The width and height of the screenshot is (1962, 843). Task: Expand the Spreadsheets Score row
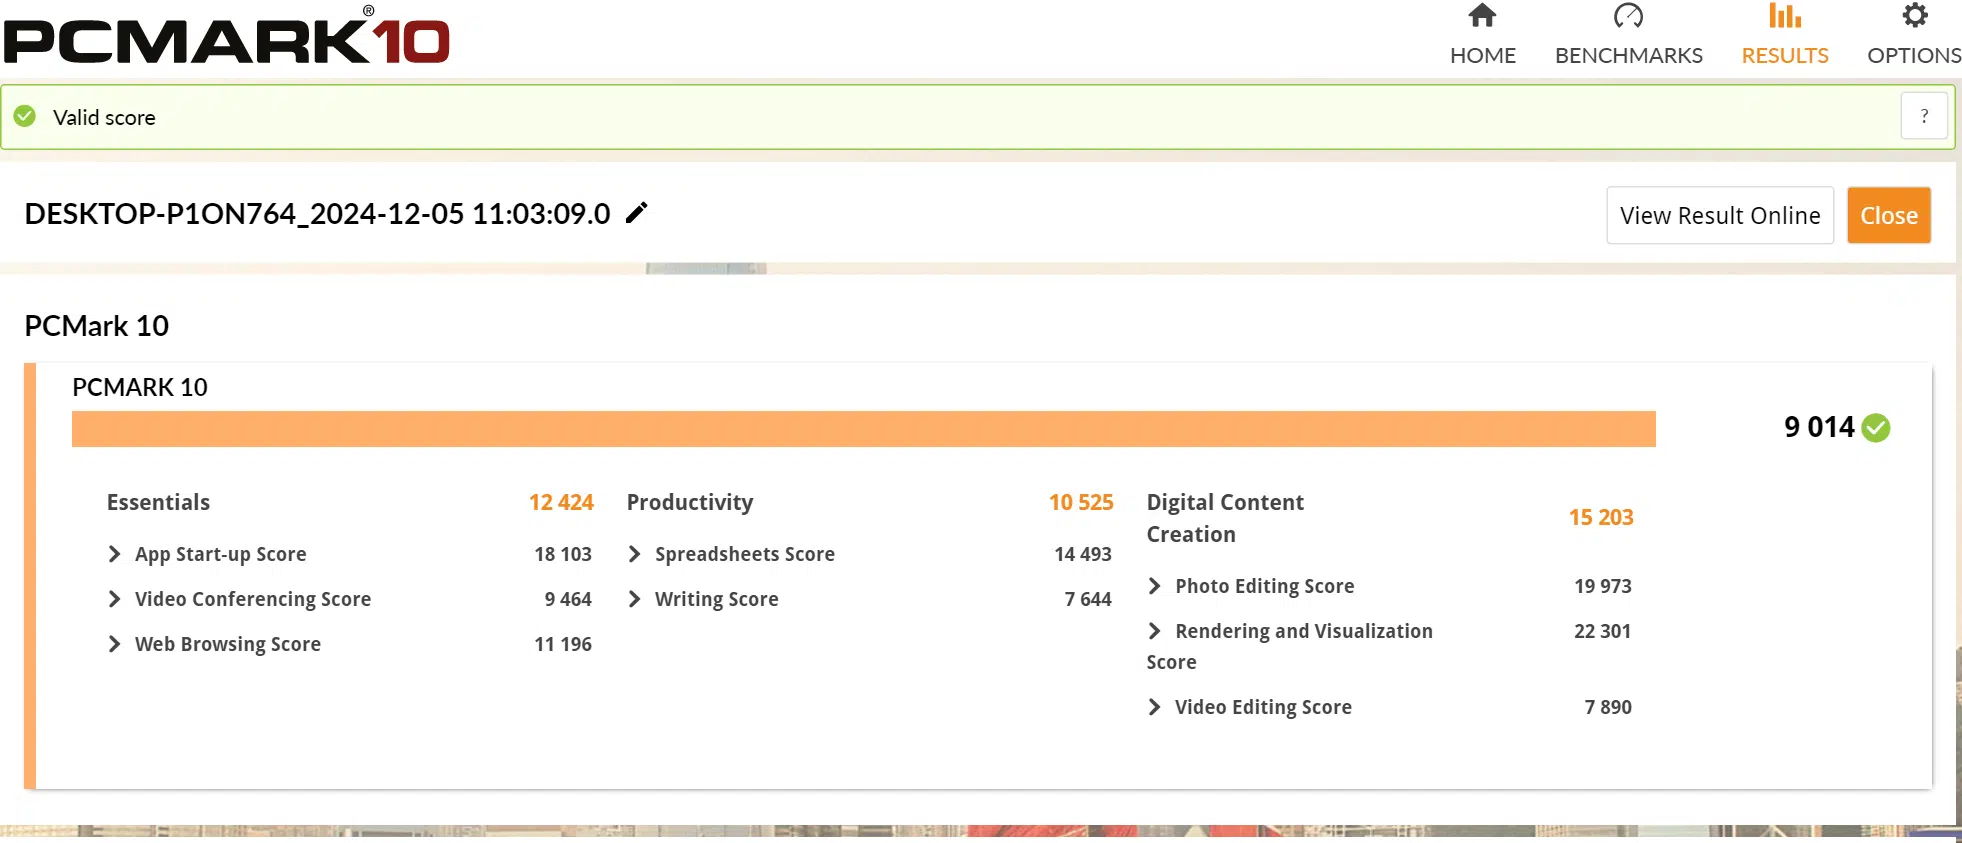point(634,554)
